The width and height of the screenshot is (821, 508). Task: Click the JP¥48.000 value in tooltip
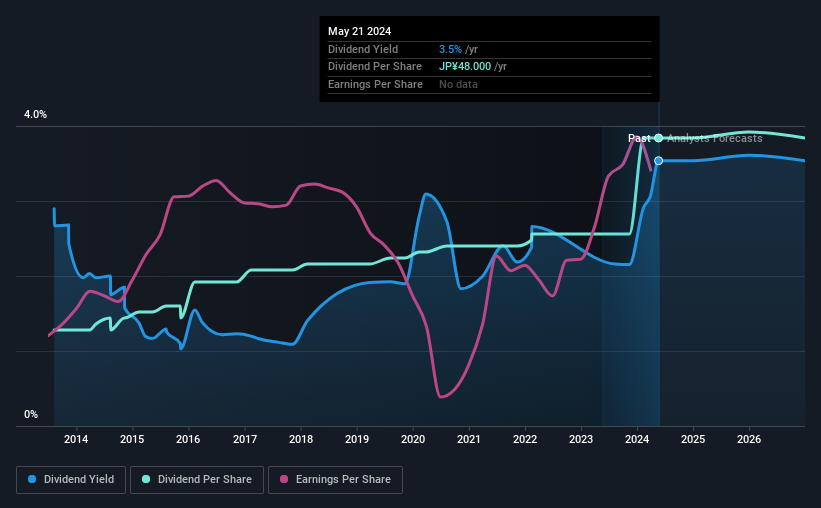pos(465,67)
